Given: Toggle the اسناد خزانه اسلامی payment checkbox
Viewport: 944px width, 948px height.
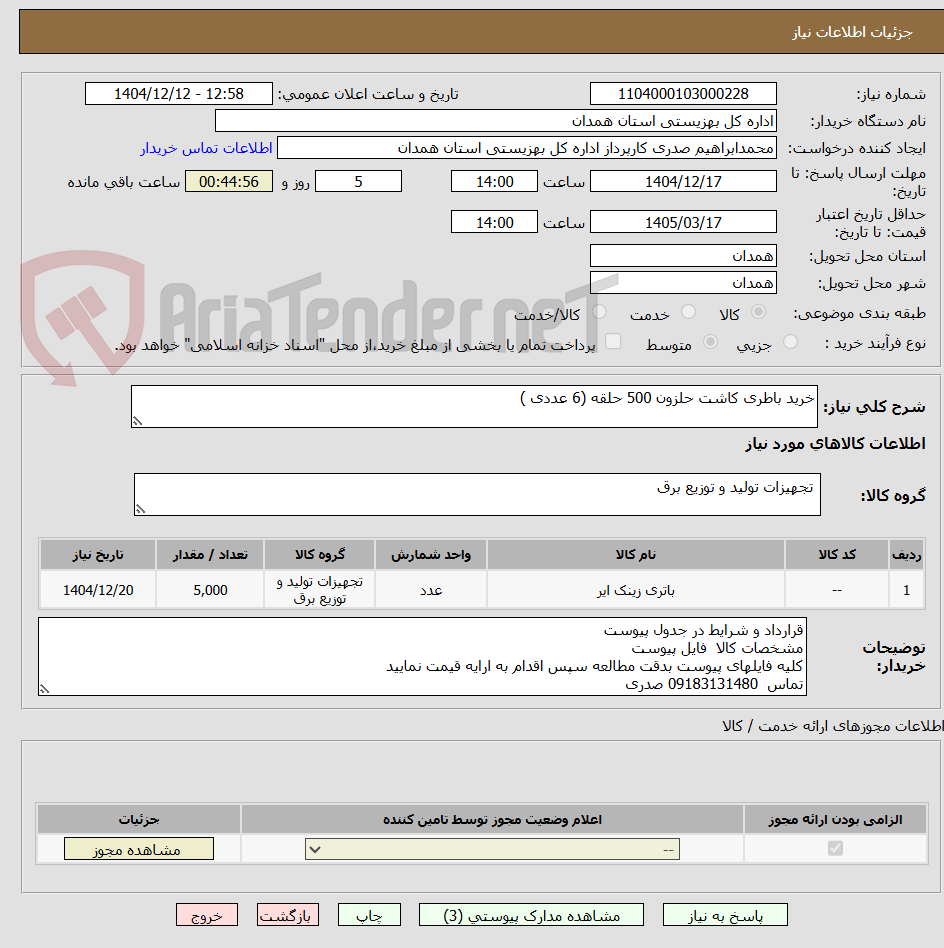Looking at the screenshot, I should 613,341.
